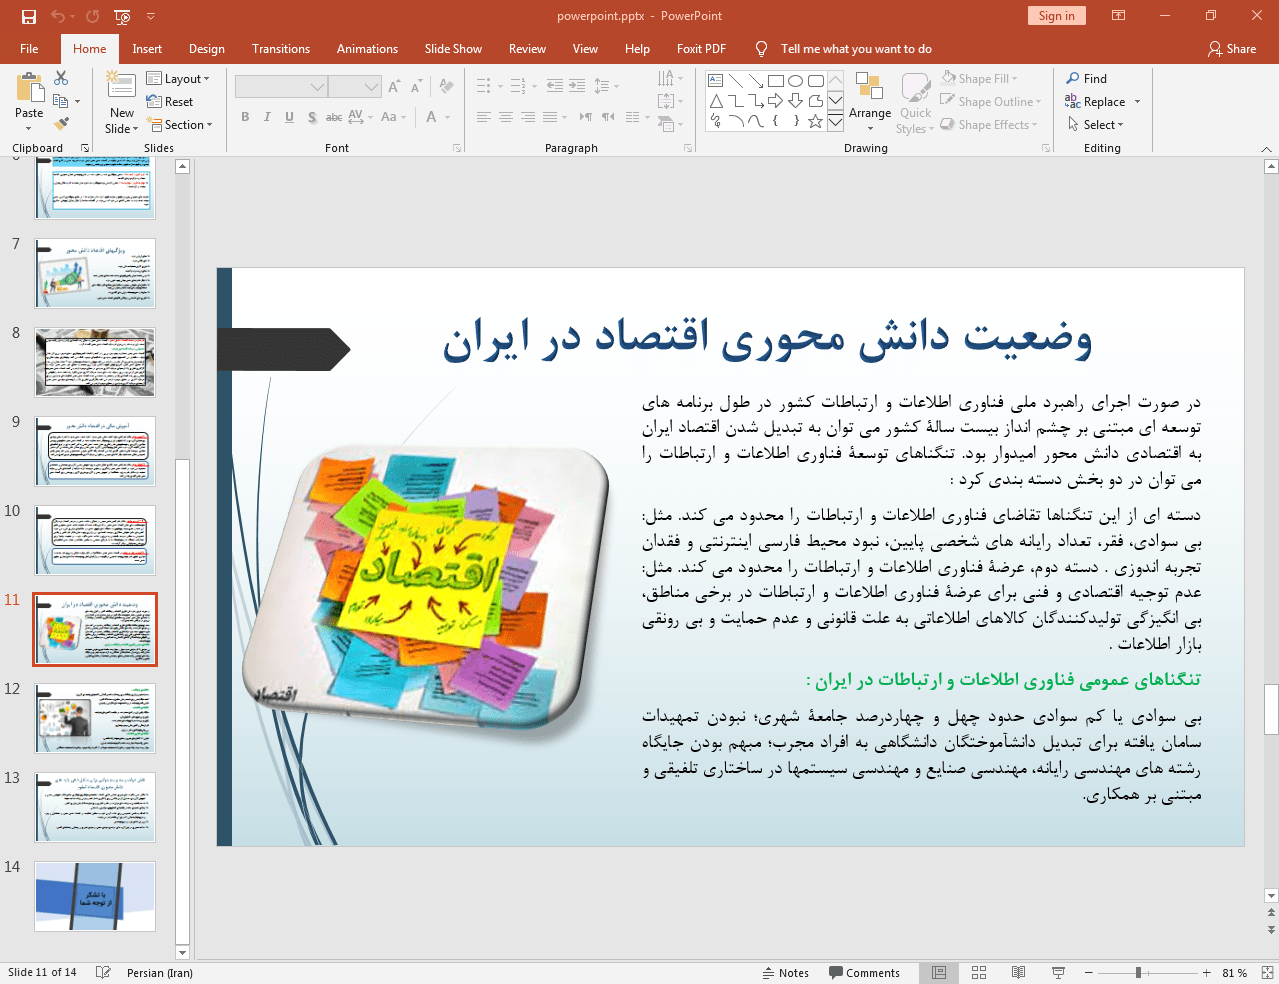
Task: Click the Format Painter brush icon
Action: (61, 124)
